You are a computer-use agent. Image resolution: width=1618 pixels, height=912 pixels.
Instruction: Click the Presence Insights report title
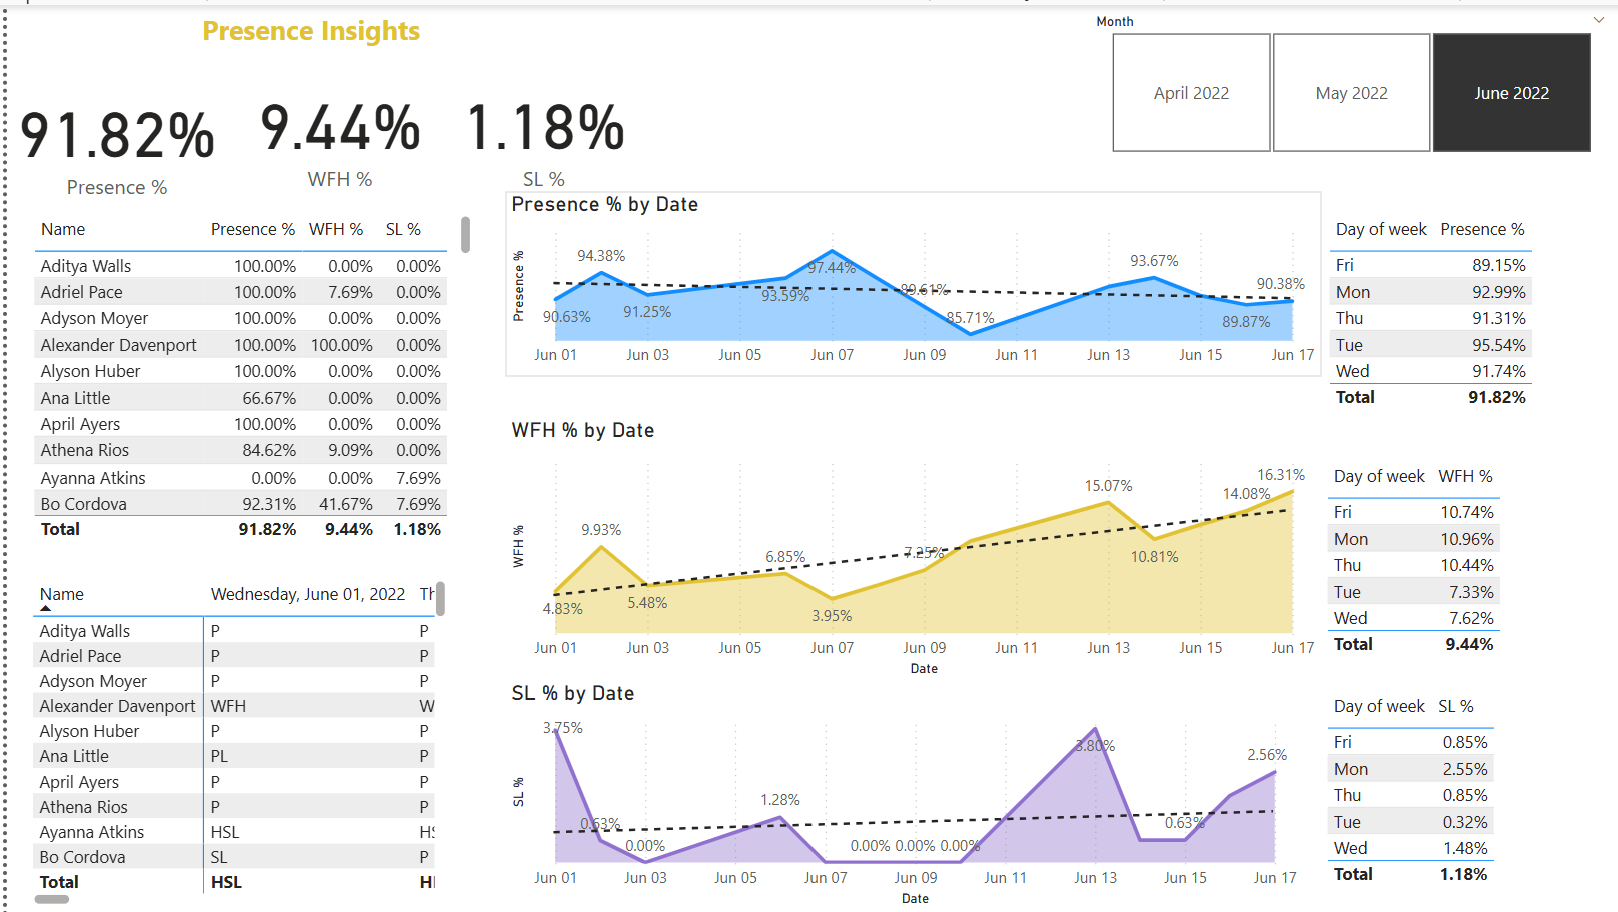click(311, 32)
